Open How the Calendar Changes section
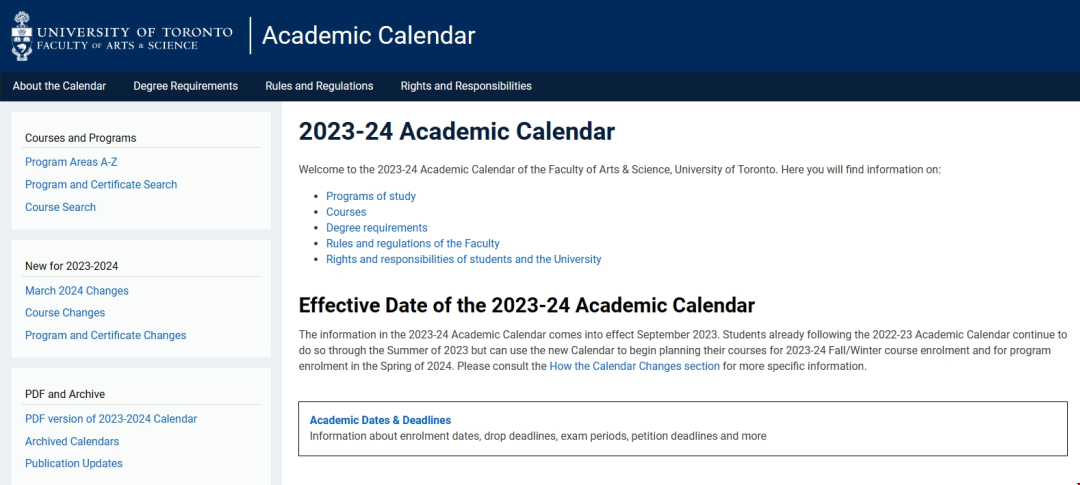 pos(634,367)
